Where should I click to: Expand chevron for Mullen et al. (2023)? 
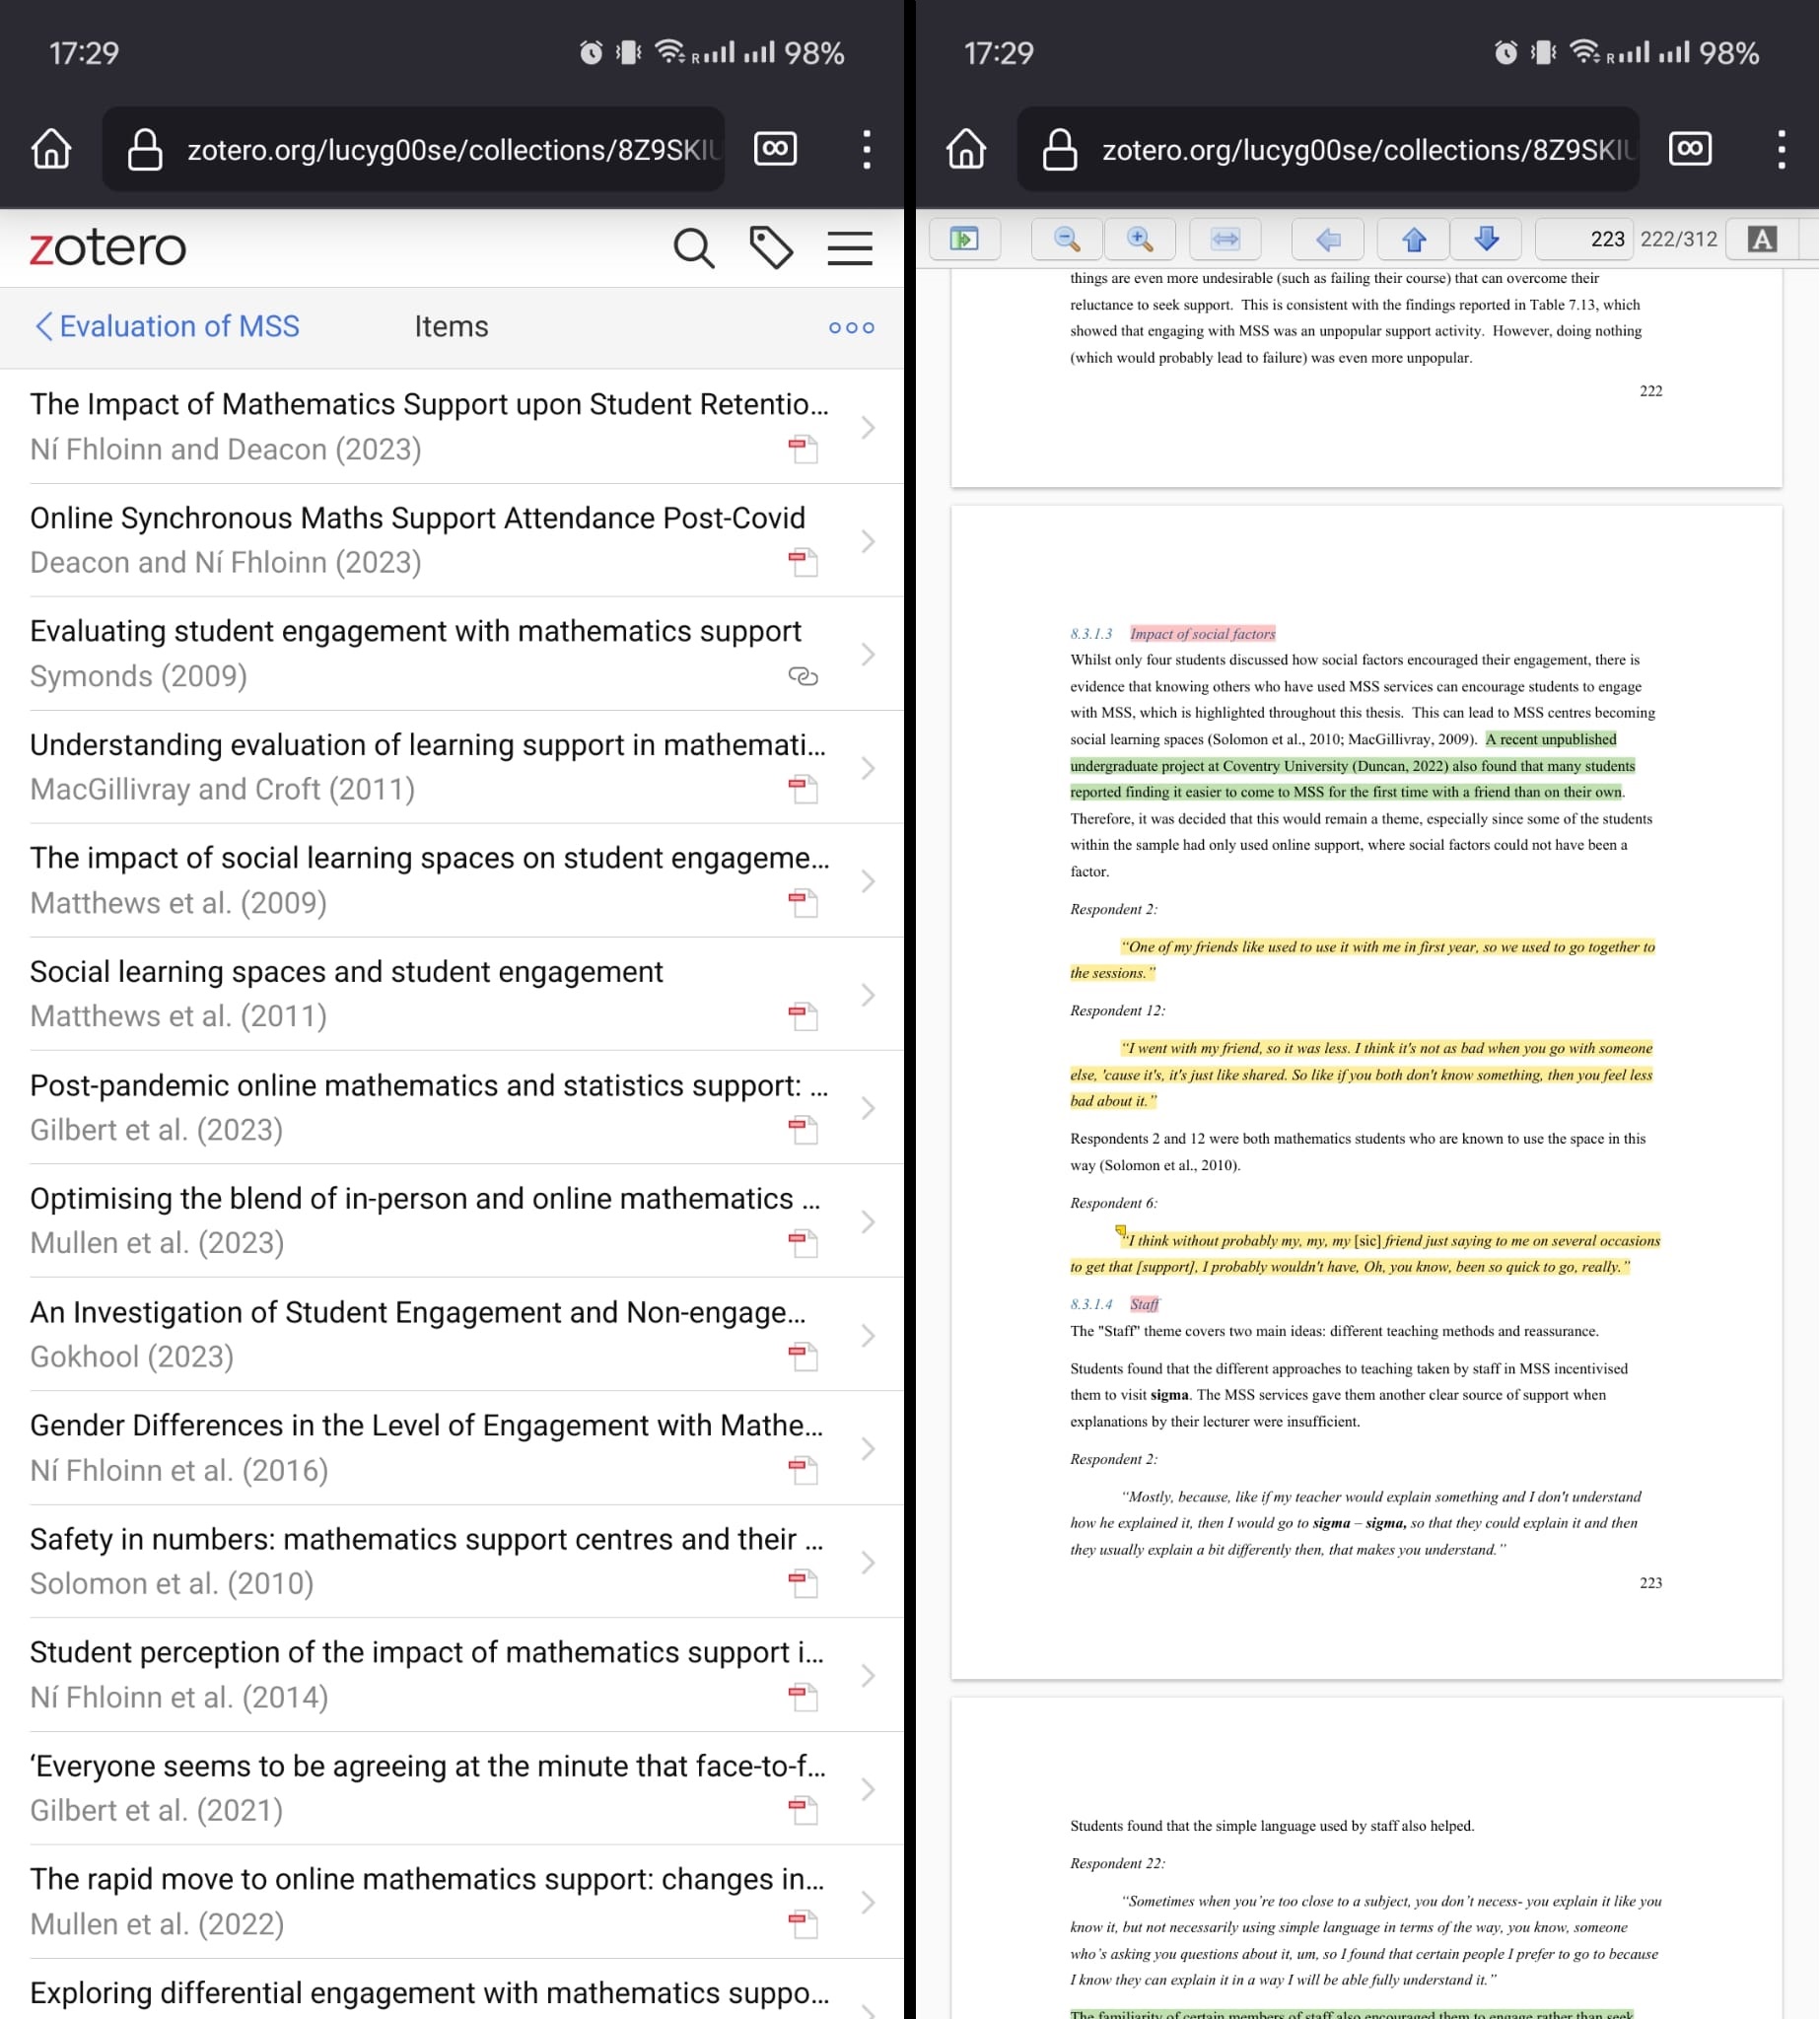(867, 1222)
